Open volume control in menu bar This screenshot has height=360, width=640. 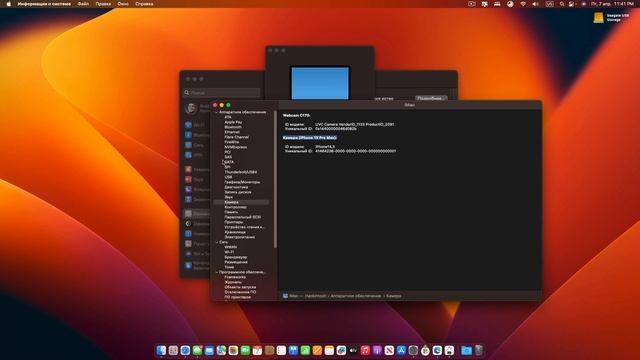pos(536,4)
